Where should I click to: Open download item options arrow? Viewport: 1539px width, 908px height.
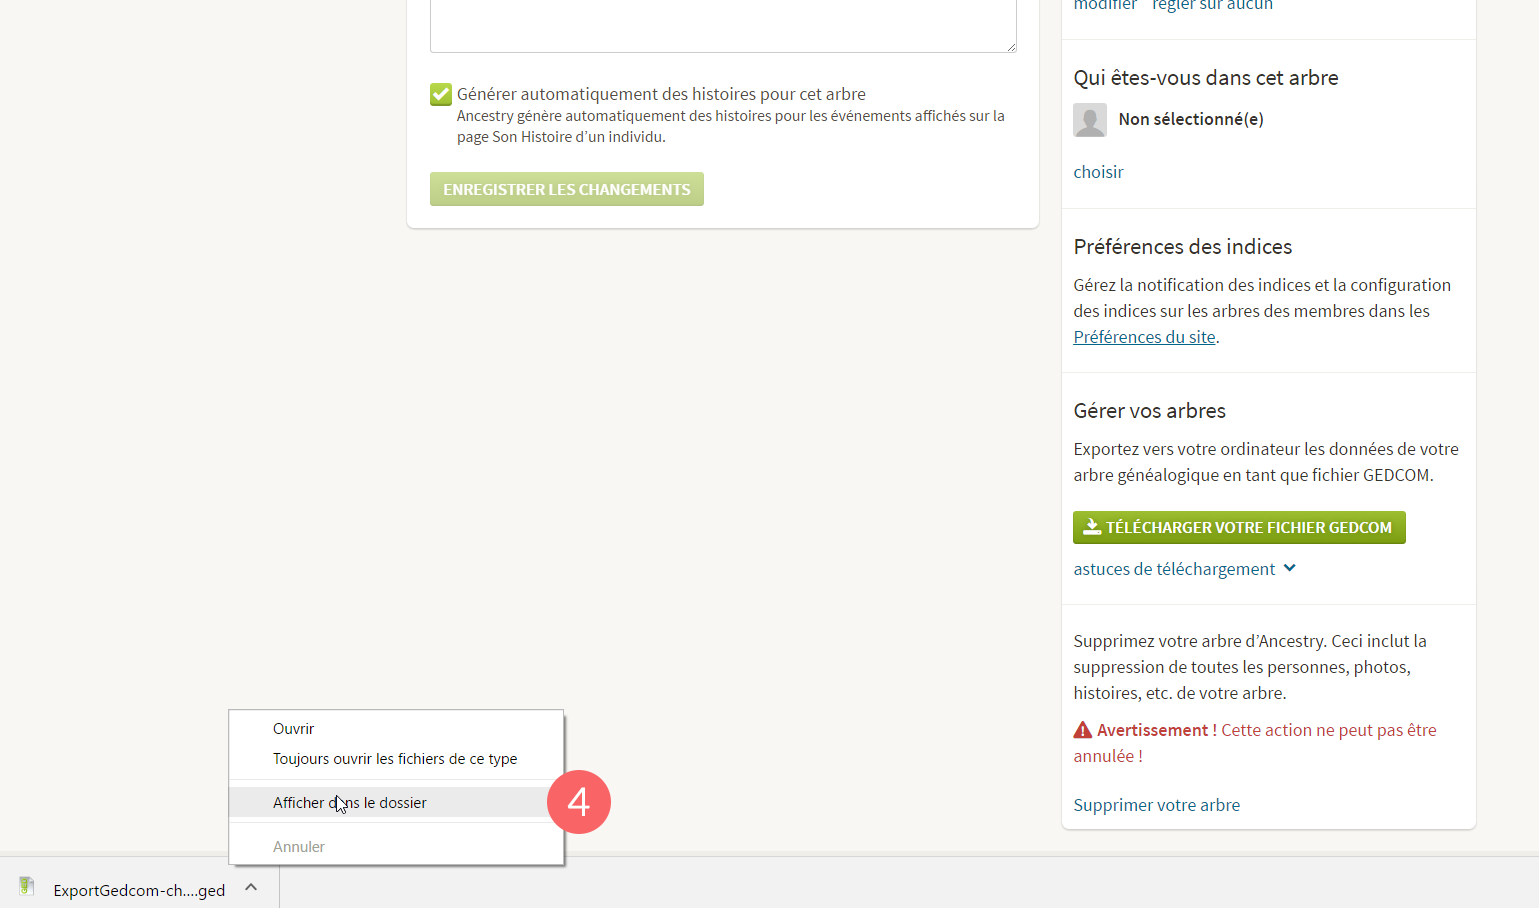(x=251, y=887)
